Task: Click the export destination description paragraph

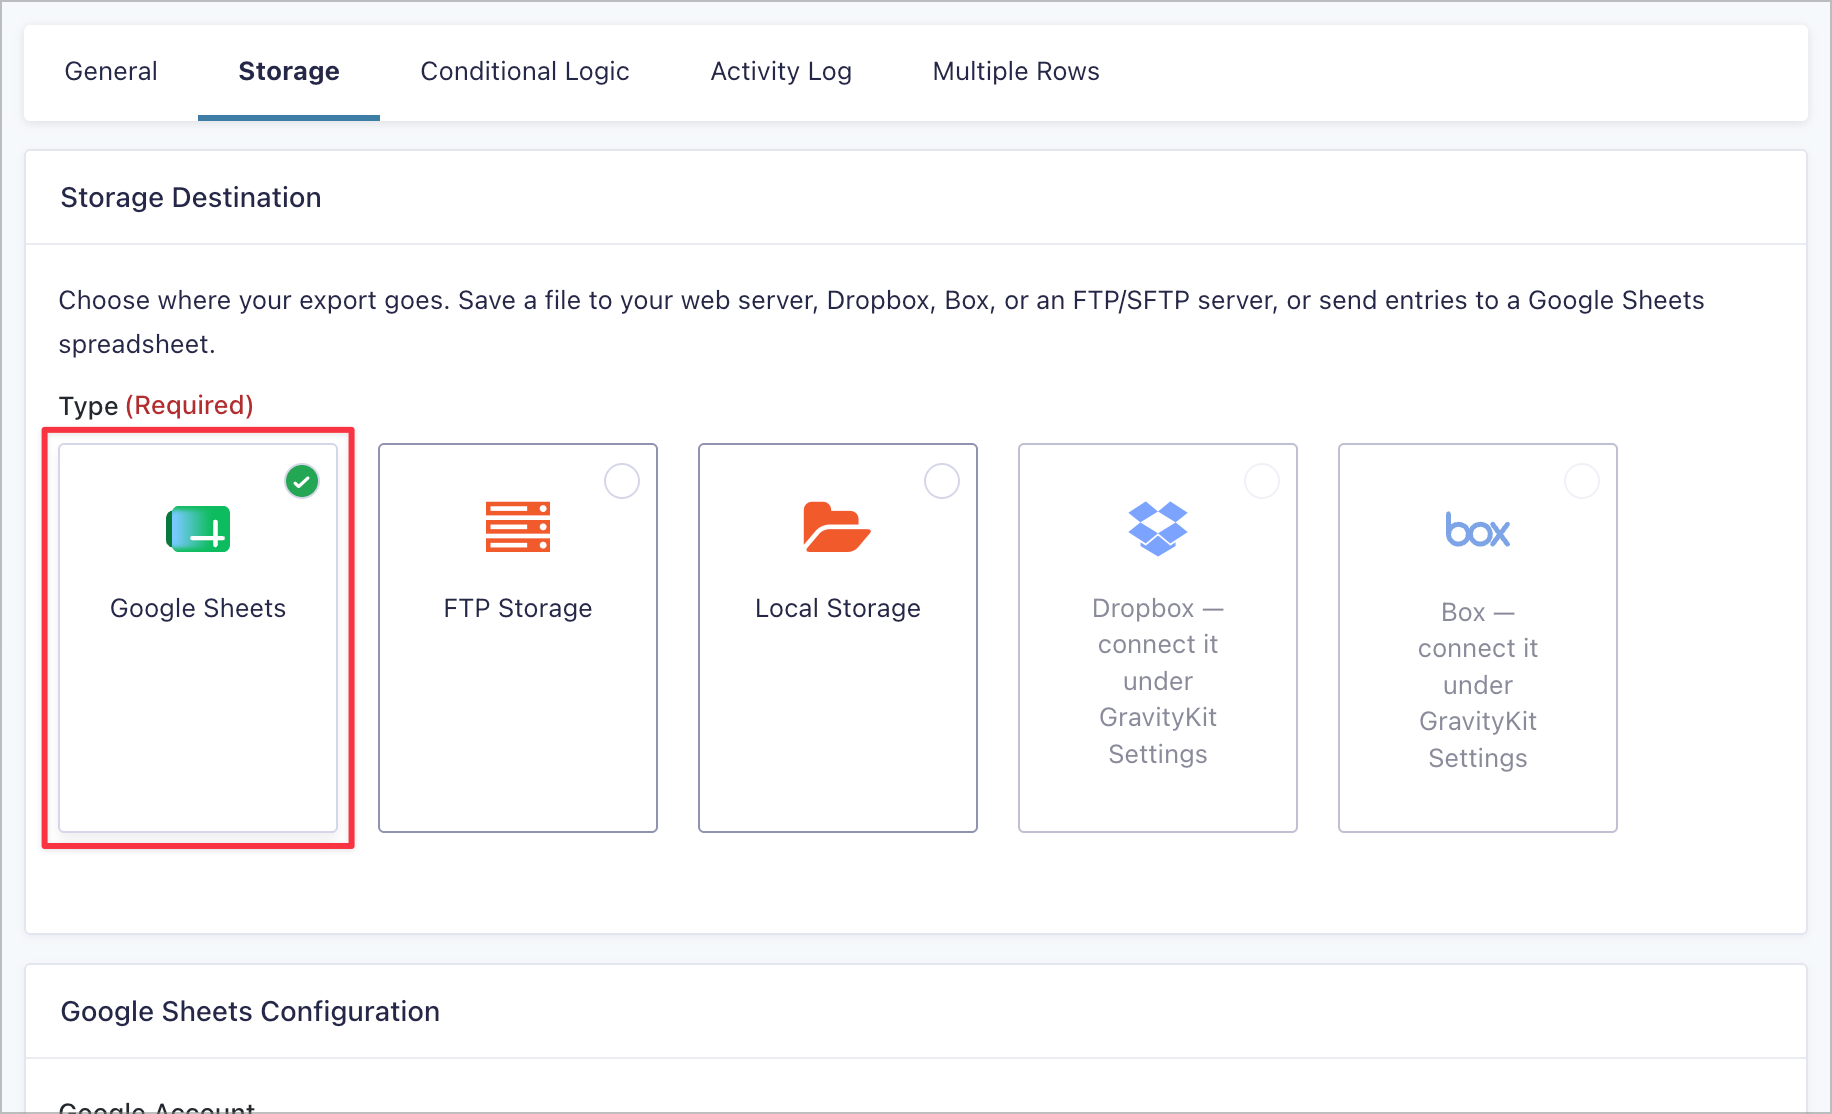Action: (881, 322)
